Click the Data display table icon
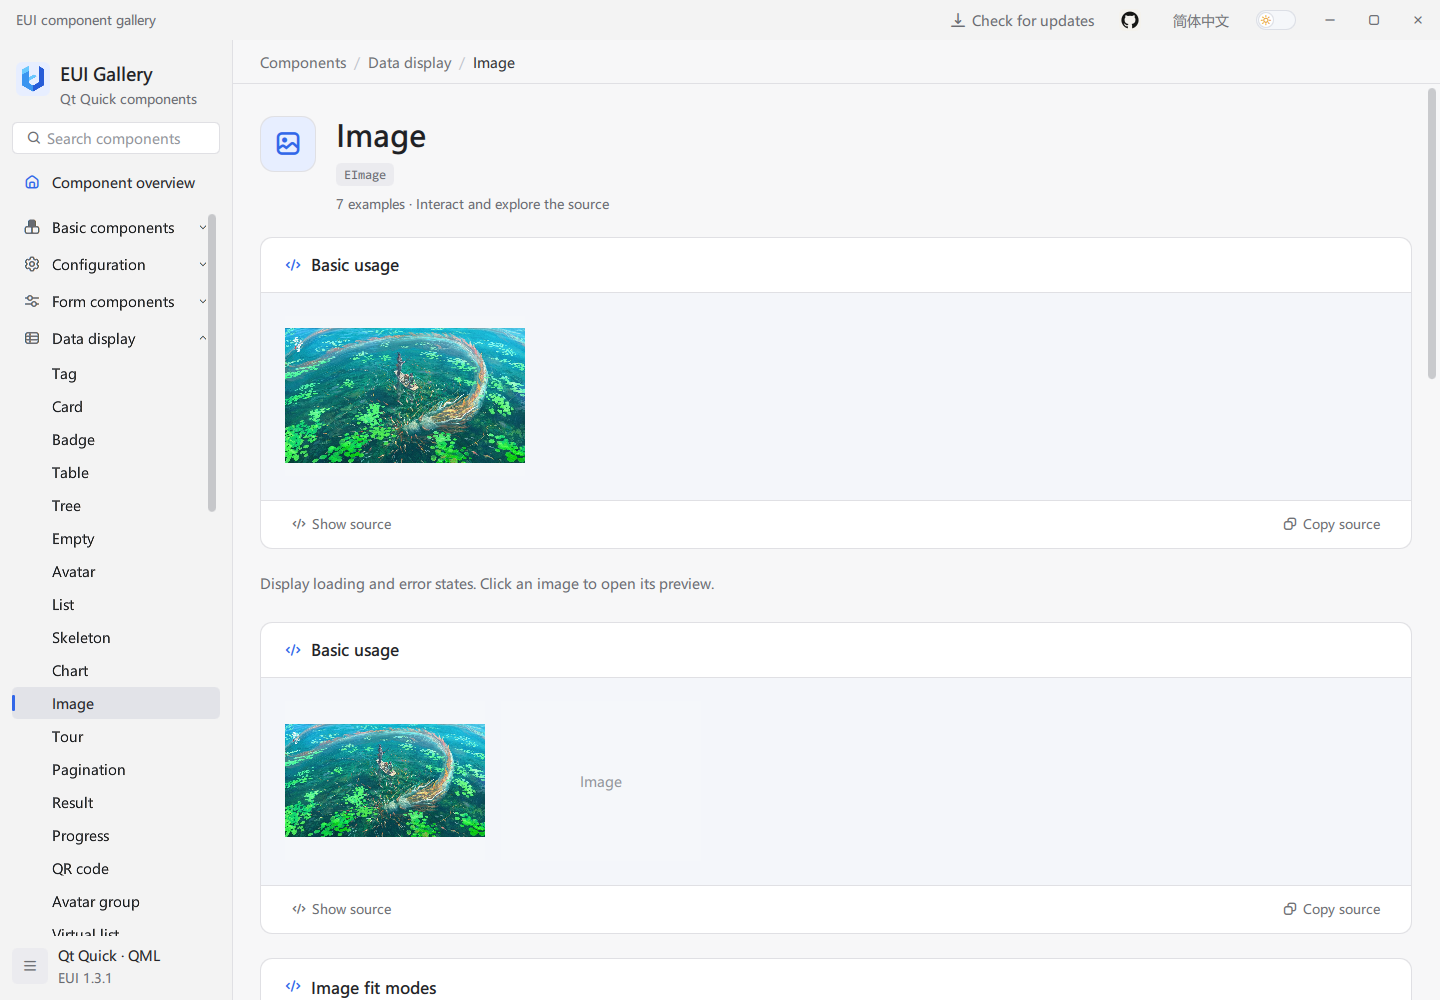 click(x=32, y=338)
